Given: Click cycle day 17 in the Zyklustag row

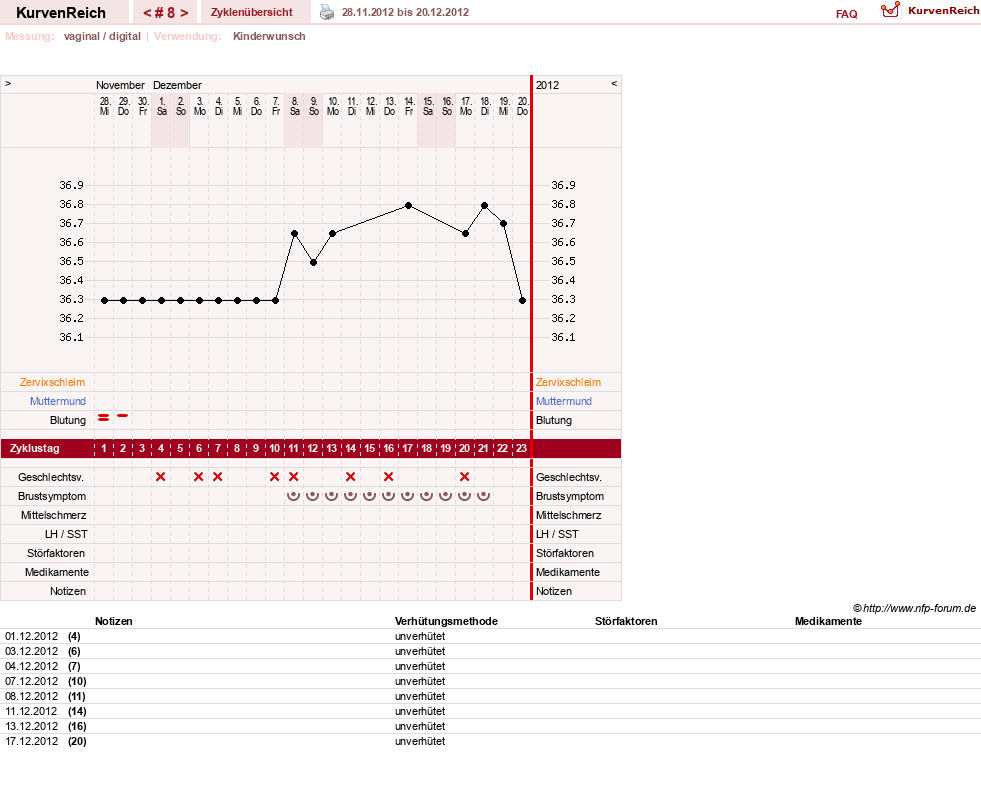Looking at the screenshot, I should pos(407,448).
